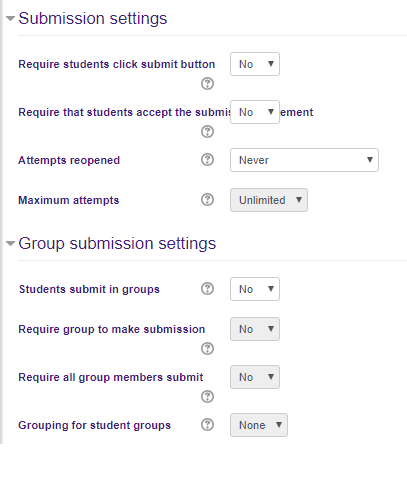Click the Group submission settings heading
407x483 pixels.
(117, 243)
